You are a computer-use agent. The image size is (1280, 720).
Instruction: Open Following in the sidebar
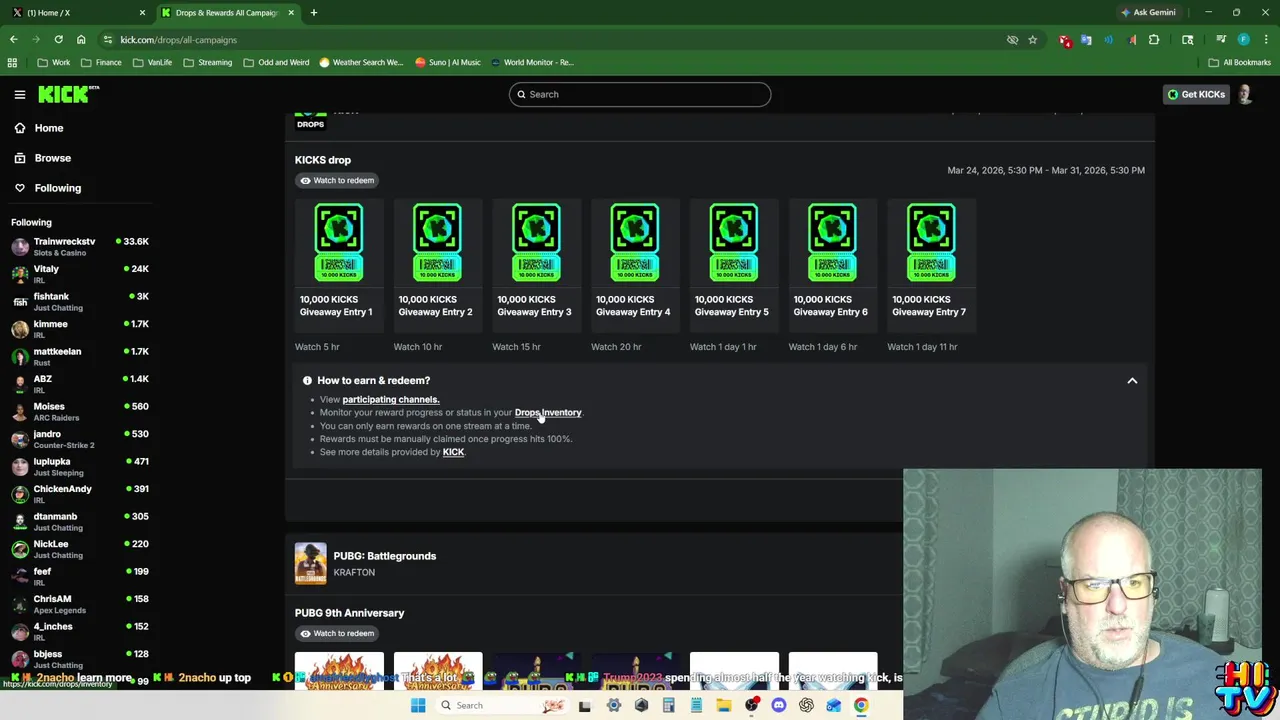pyautogui.click(x=48, y=188)
